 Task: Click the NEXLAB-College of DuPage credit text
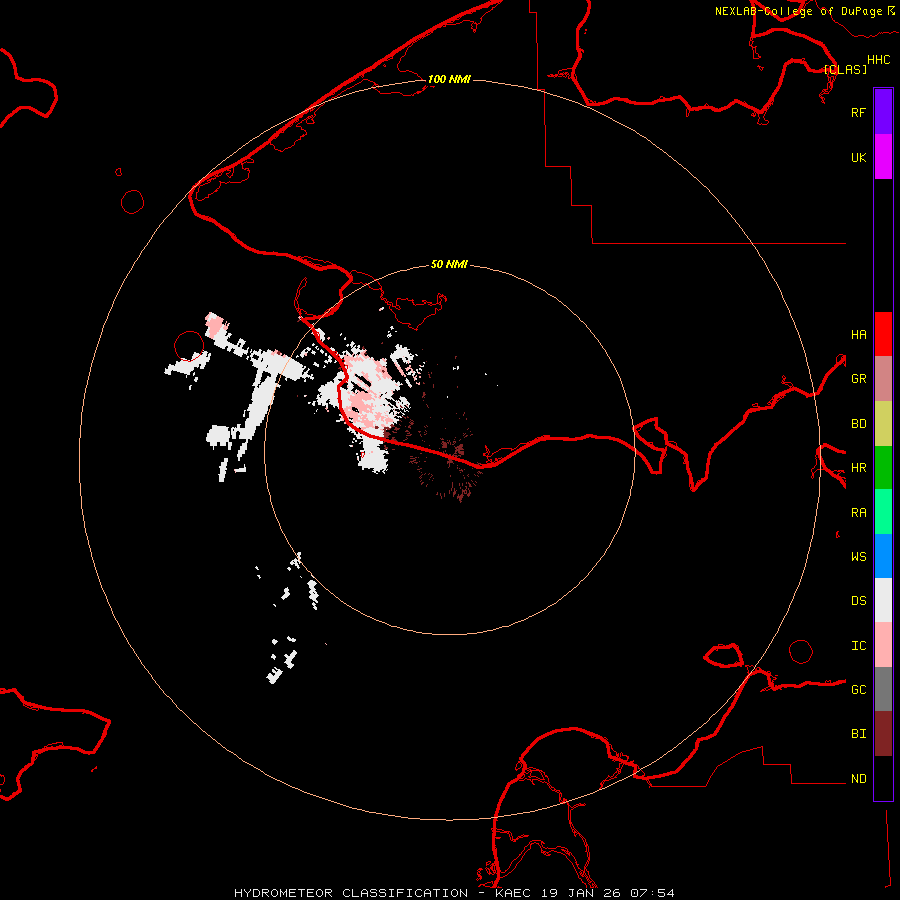click(798, 11)
